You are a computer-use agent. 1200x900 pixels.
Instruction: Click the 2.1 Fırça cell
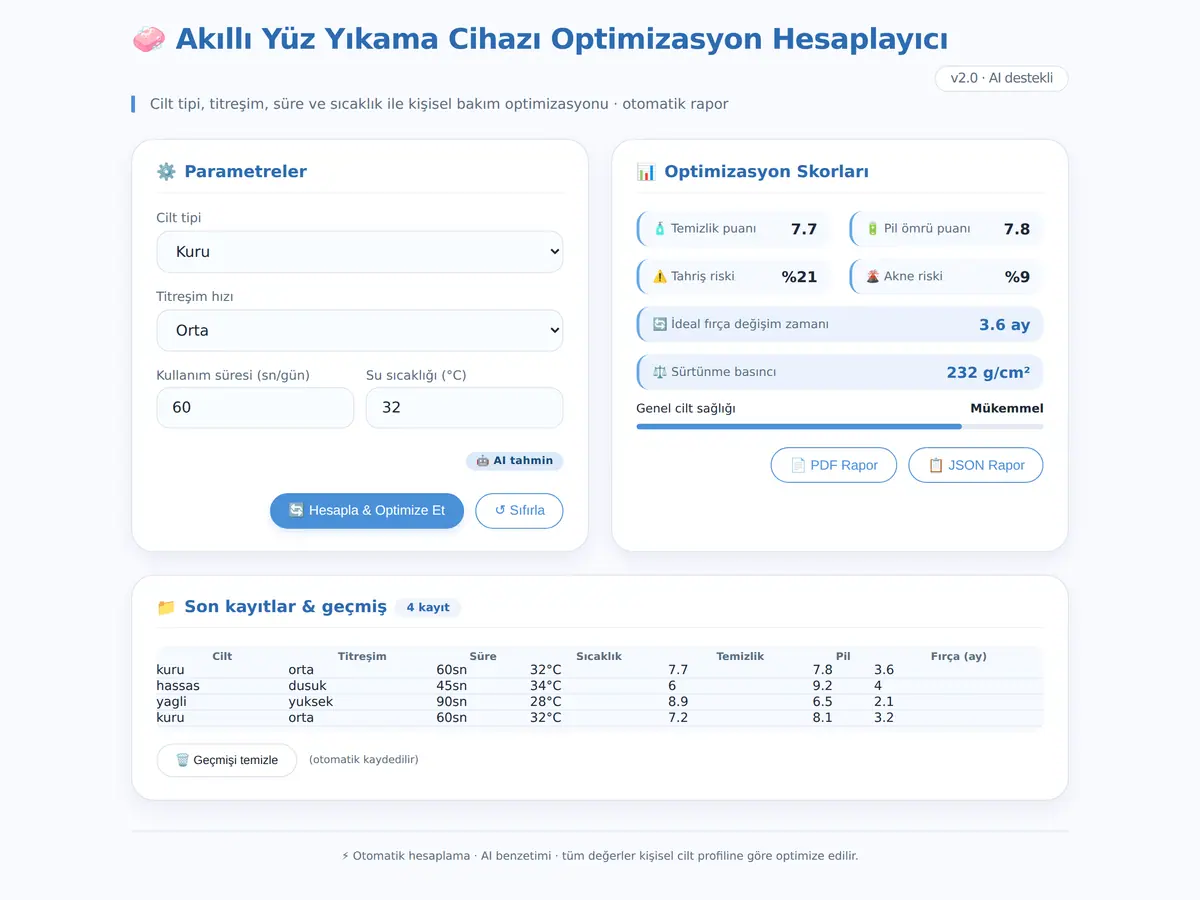(884, 702)
